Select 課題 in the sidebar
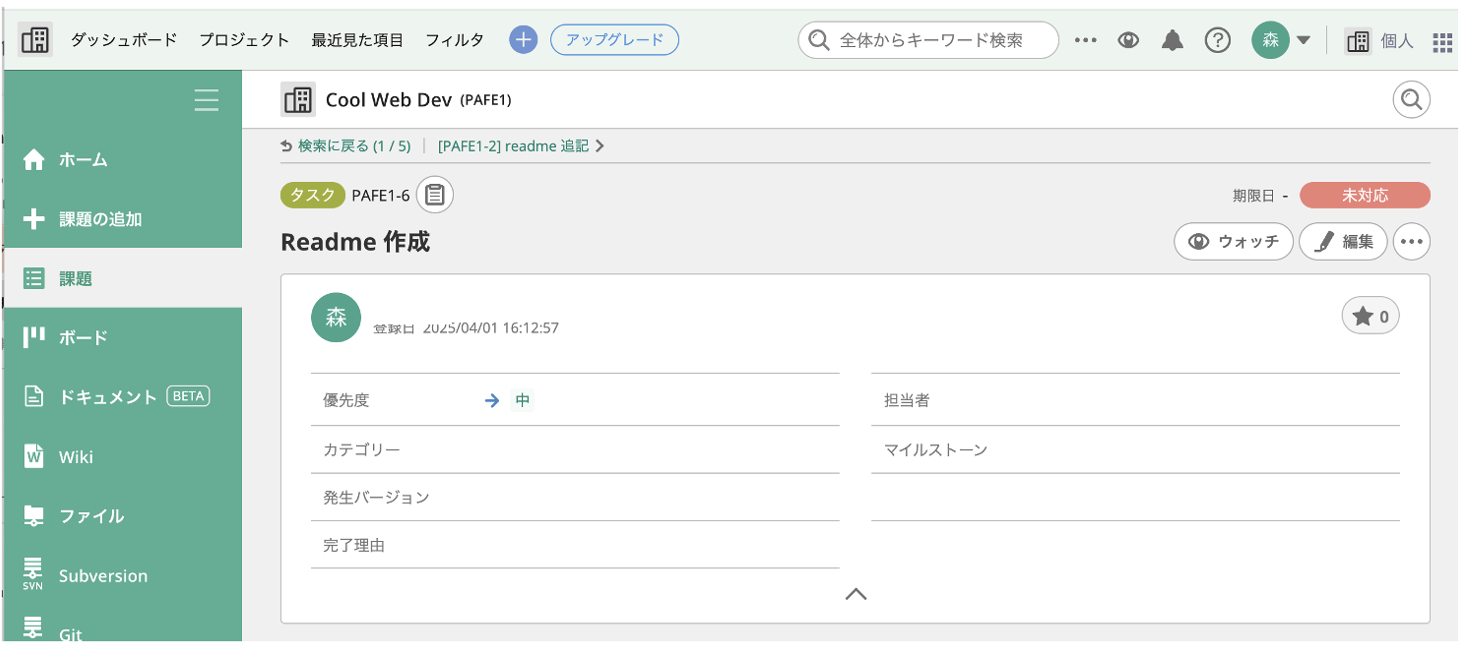 point(122,279)
